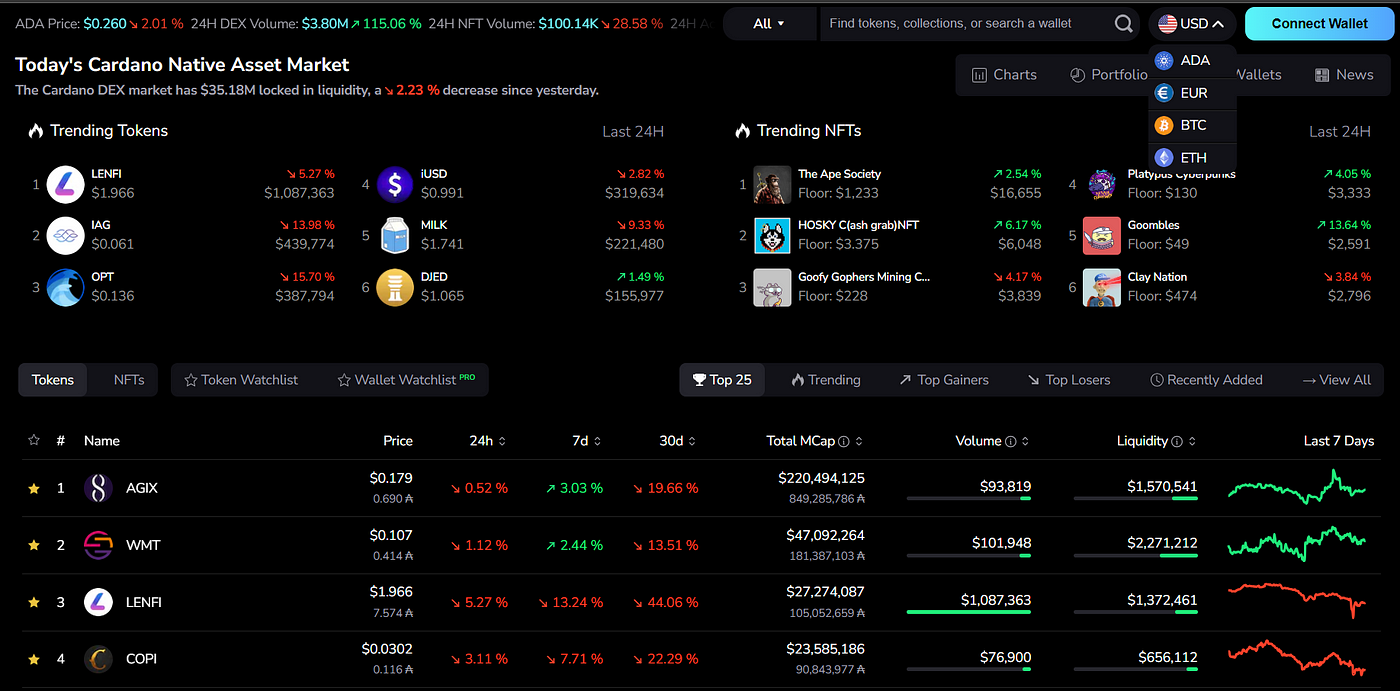Click the AGIX token logo in table
The height and width of the screenshot is (691, 1400).
98,488
